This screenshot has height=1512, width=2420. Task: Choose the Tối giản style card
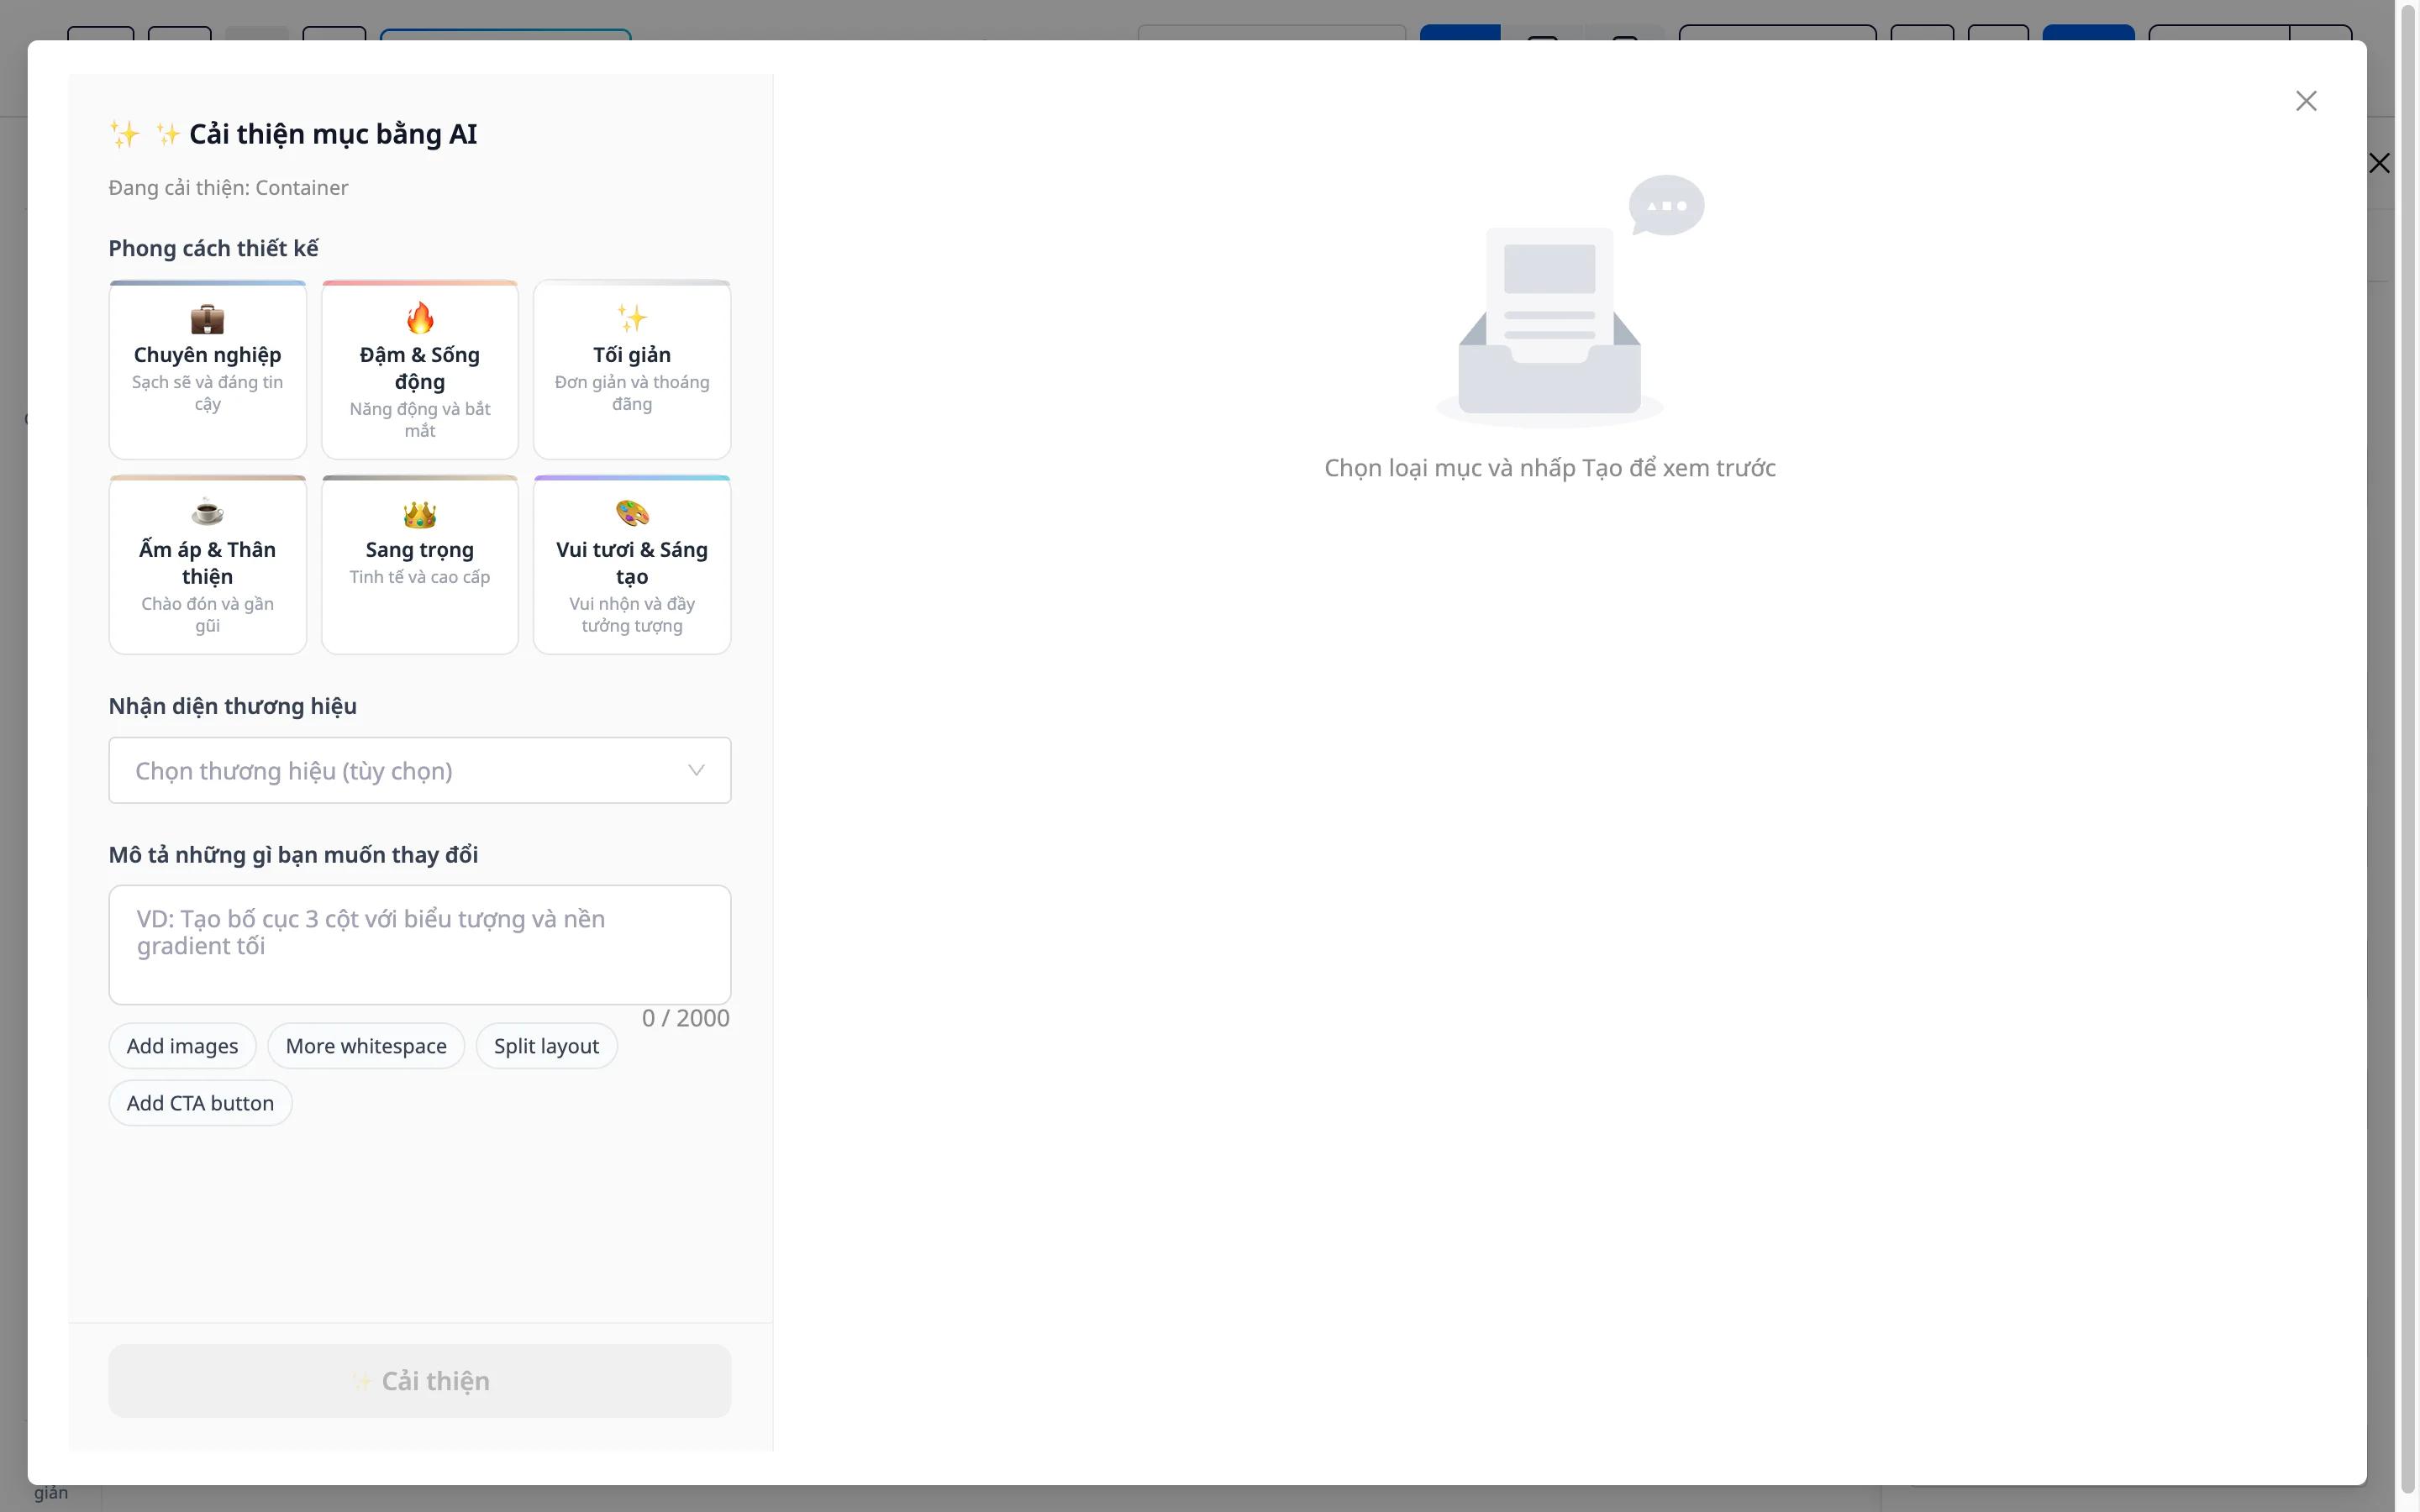(x=632, y=369)
